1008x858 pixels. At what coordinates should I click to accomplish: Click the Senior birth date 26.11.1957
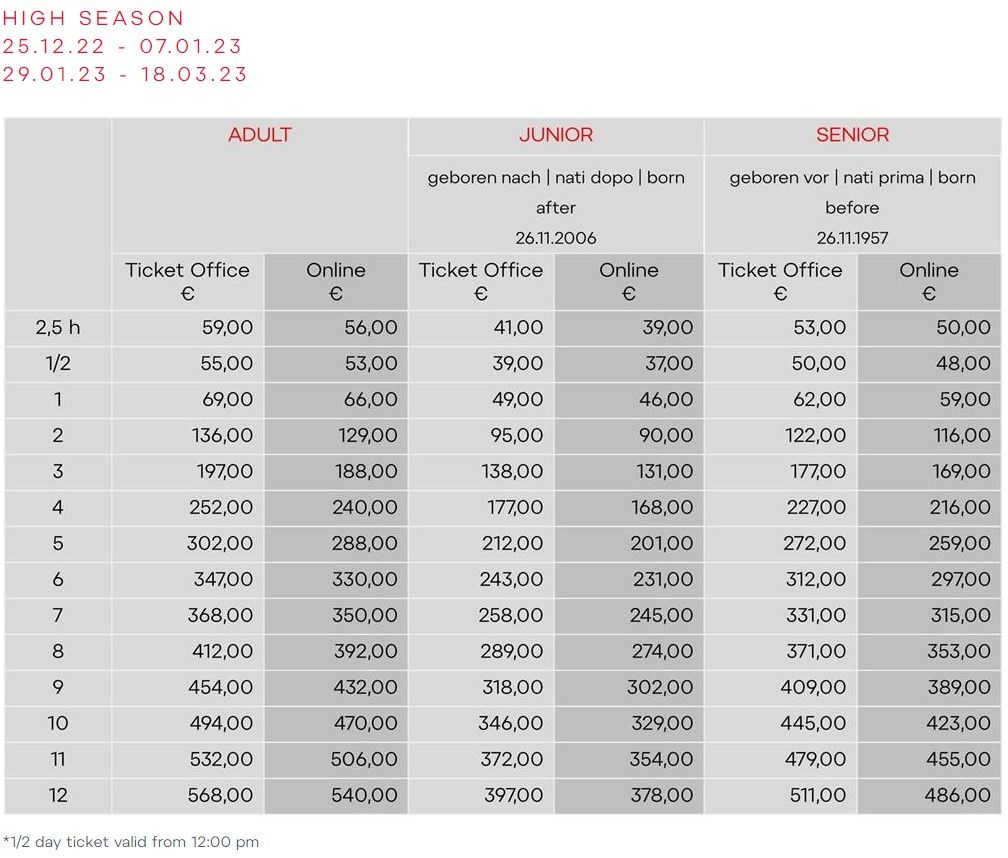(x=852, y=238)
